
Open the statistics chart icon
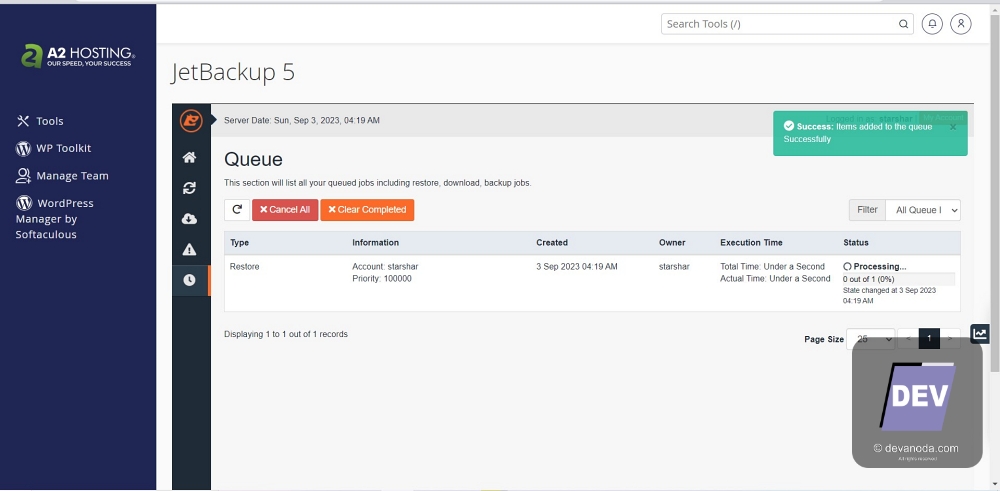tap(980, 333)
